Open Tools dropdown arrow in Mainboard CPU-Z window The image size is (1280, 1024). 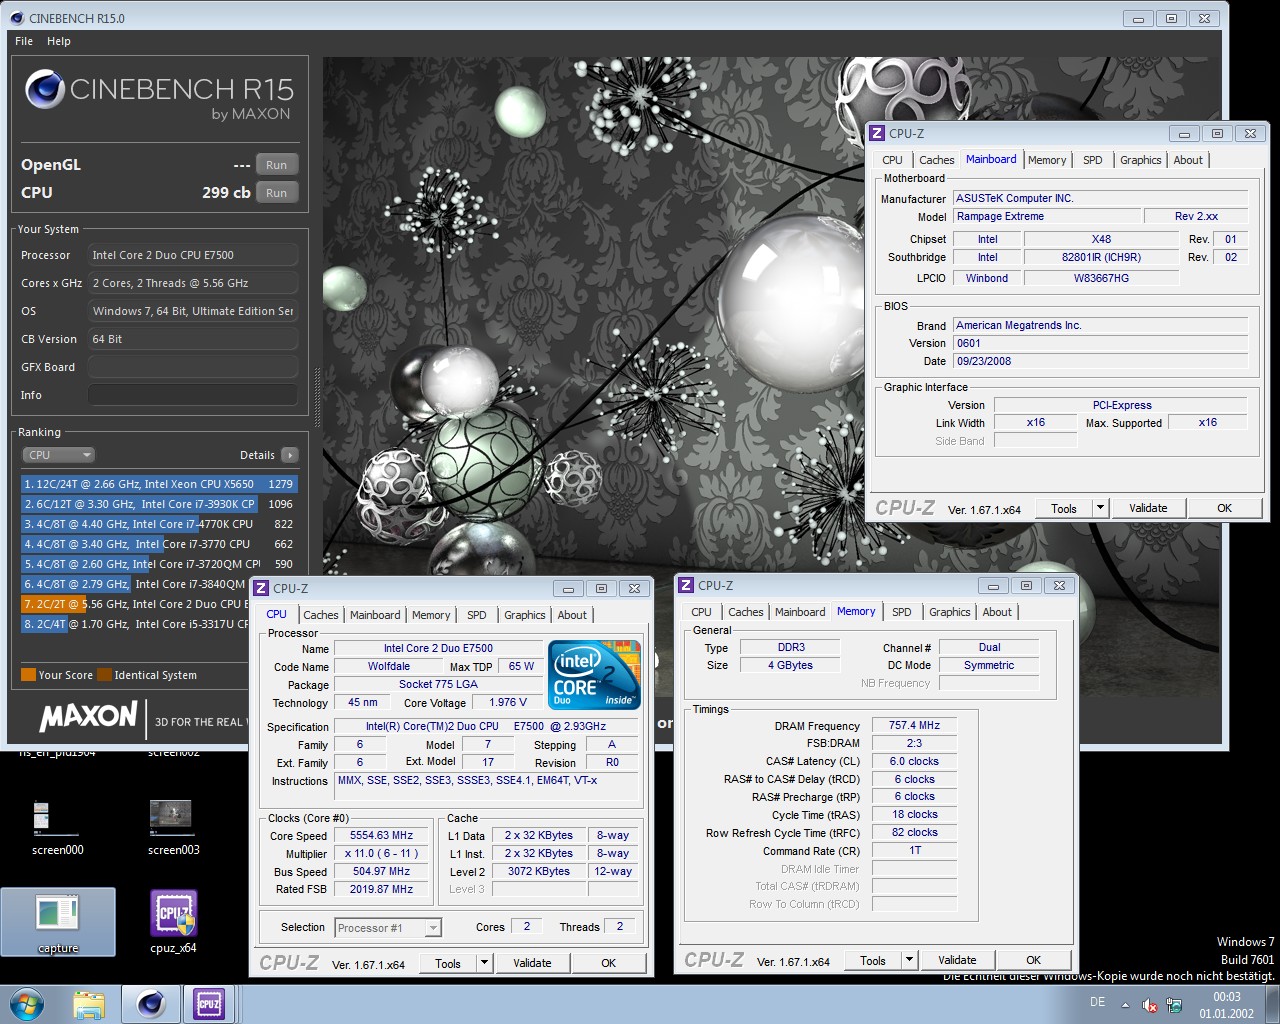tap(1100, 508)
